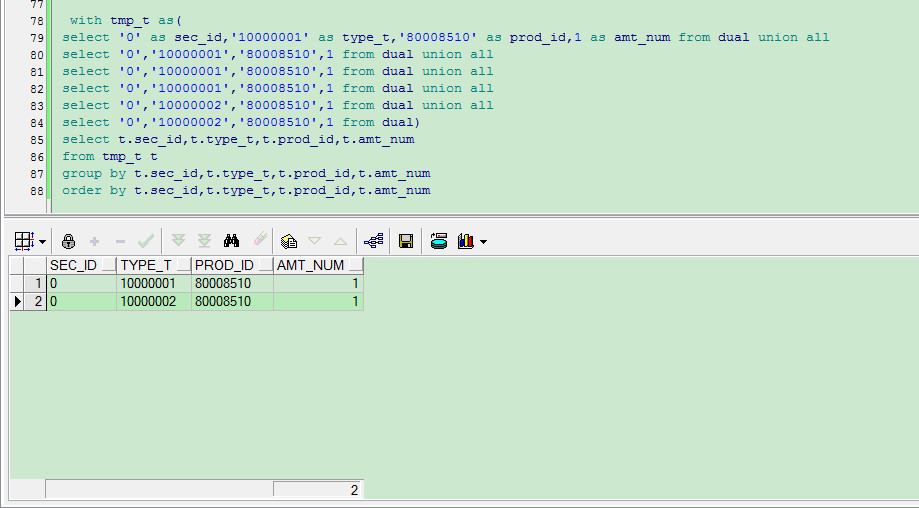Click the downward triangle next record icon

pos(314,241)
